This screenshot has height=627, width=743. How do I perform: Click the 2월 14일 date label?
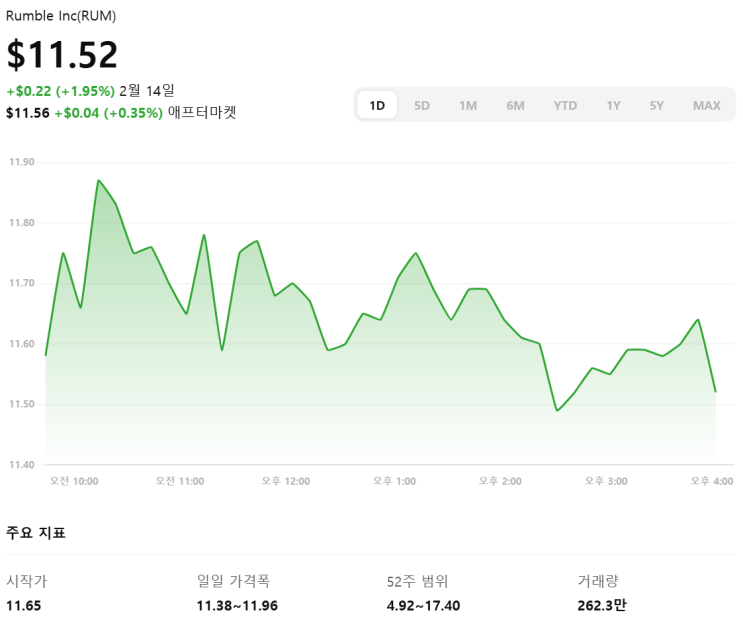tap(147, 90)
